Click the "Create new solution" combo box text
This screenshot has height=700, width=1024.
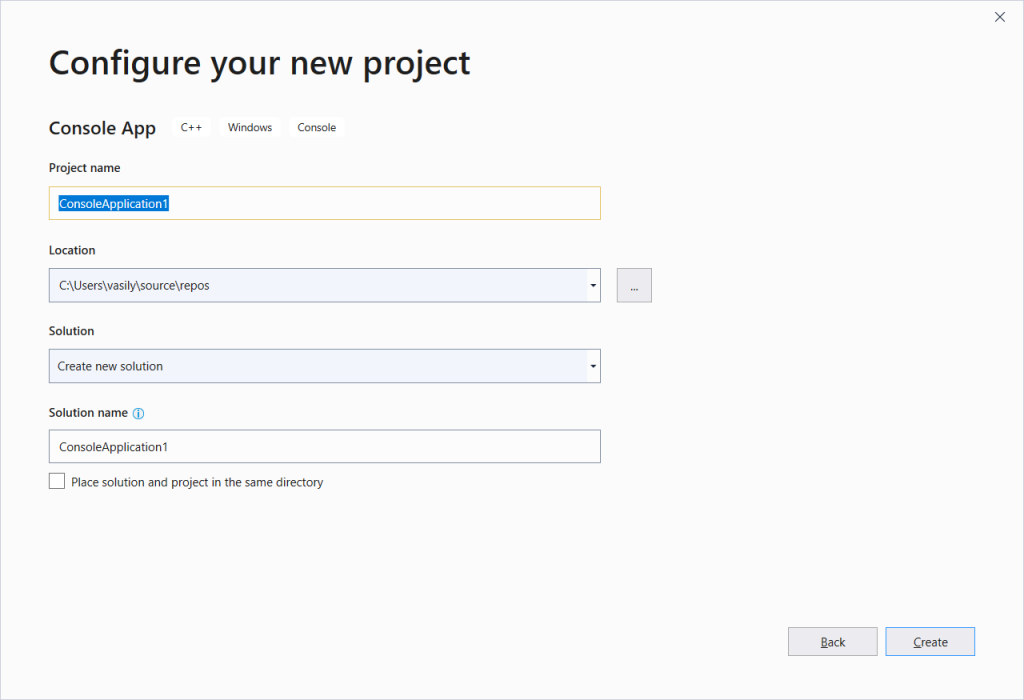pyautogui.click(x=110, y=366)
